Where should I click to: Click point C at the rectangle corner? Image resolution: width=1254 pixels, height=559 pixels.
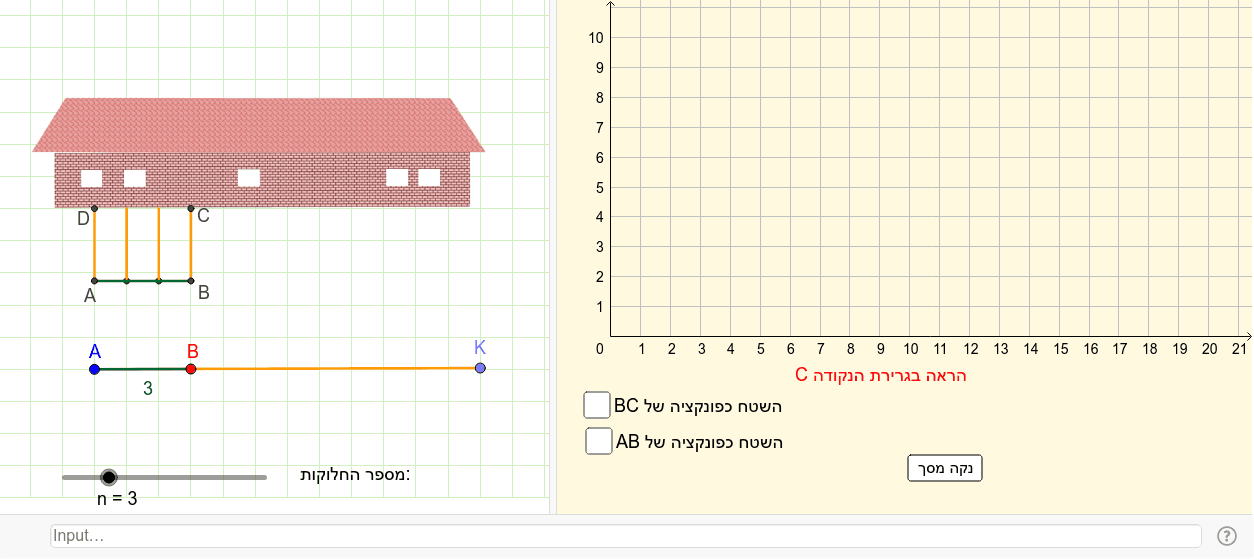pos(191,209)
